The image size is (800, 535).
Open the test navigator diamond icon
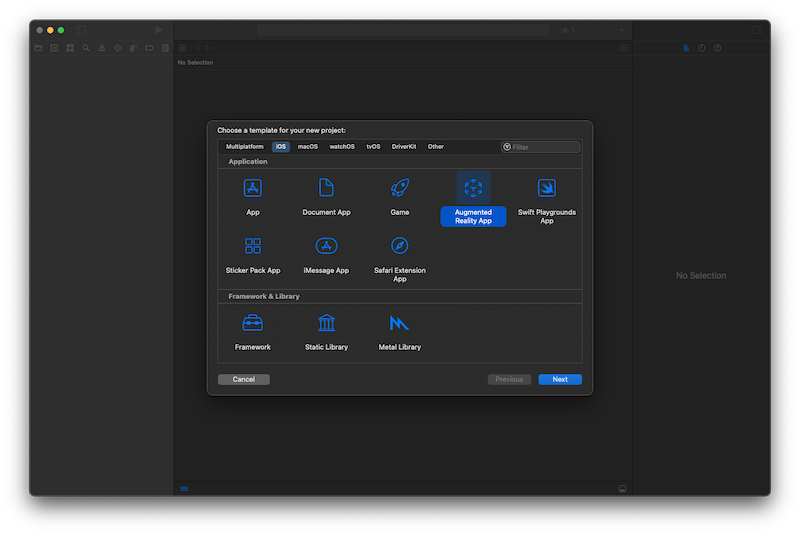[x=117, y=48]
